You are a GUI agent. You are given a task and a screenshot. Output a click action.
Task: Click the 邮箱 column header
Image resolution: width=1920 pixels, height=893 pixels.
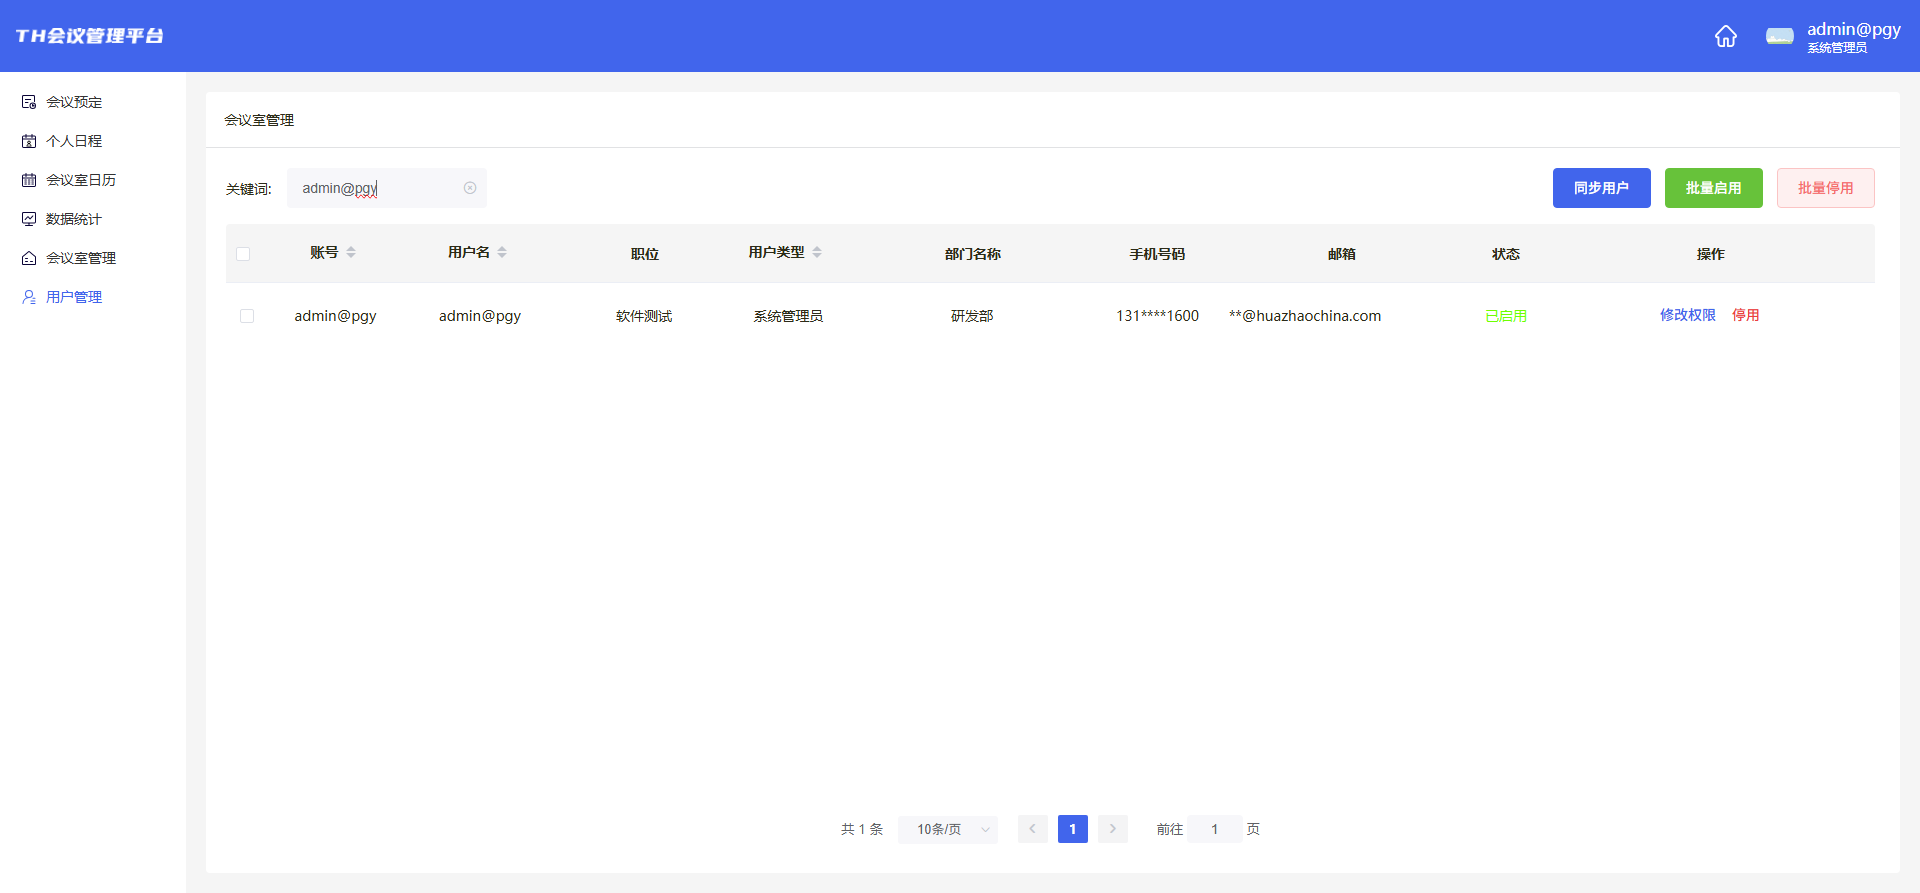1342,254
